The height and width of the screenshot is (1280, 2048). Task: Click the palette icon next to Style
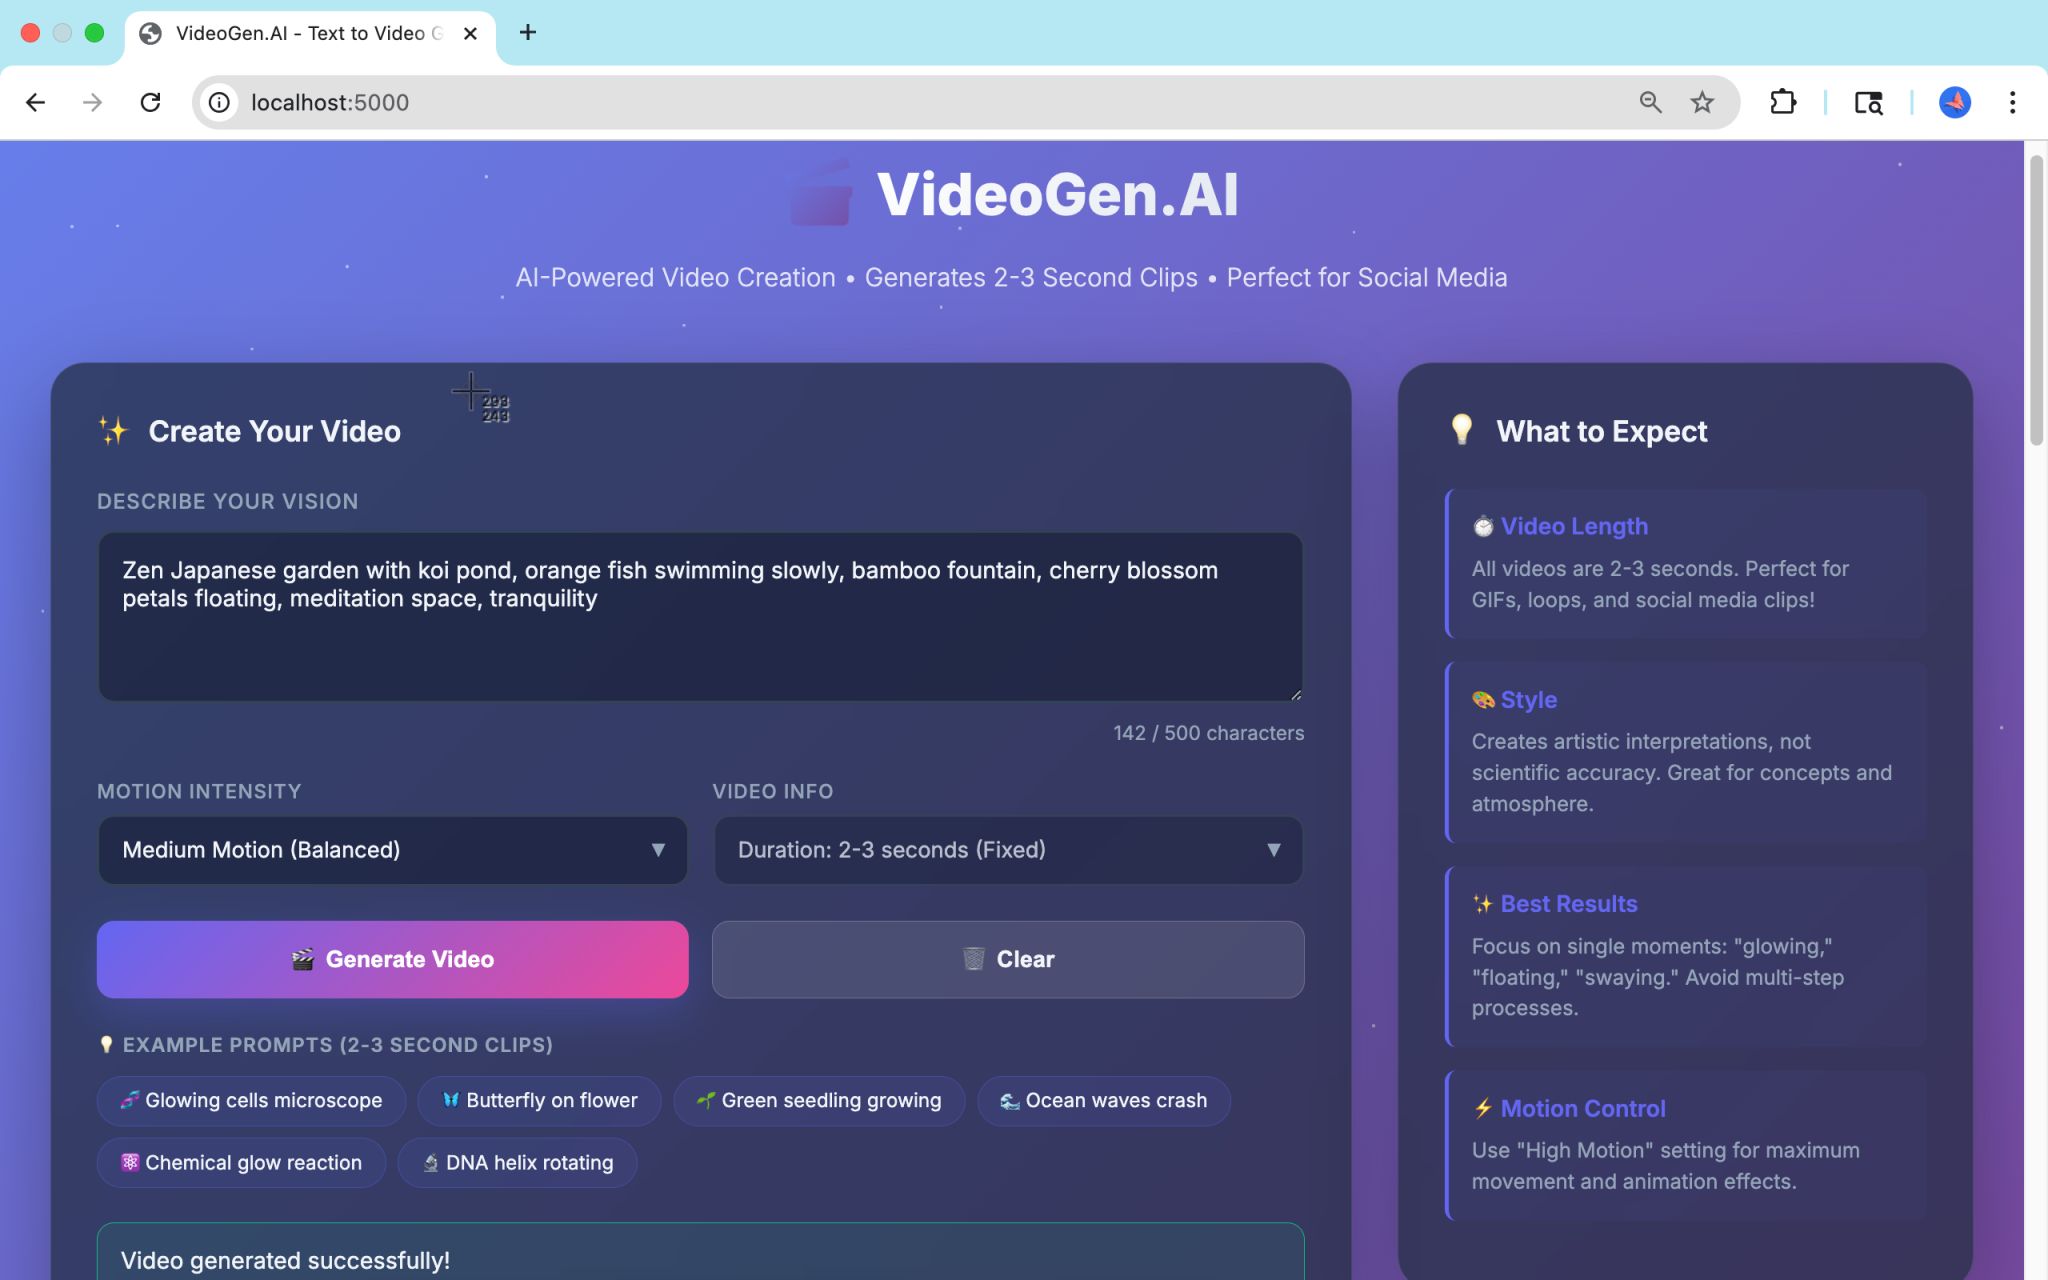pyautogui.click(x=1484, y=699)
